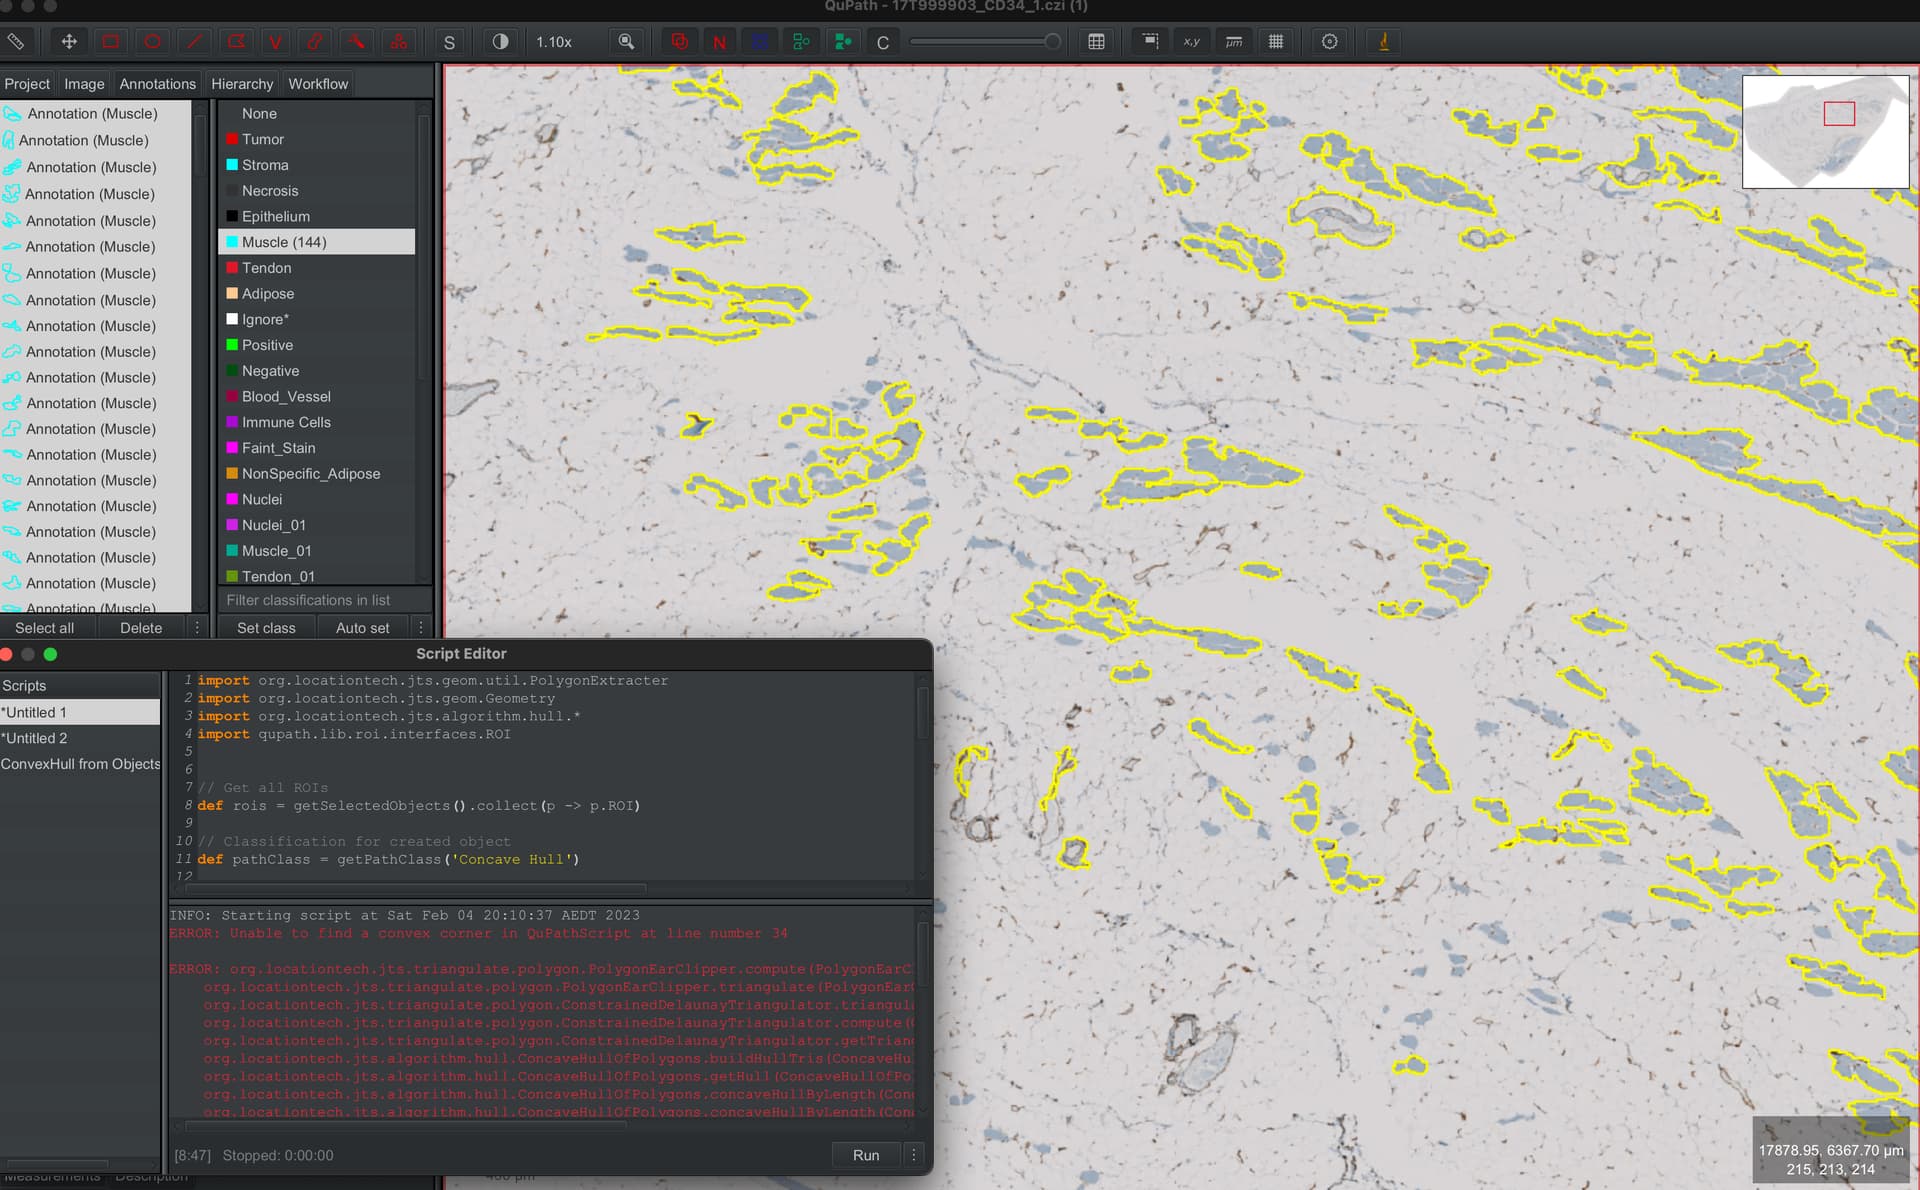Screen dimensions: 1920x1190
Task: Select the Move tool
Action: point(68,41)
